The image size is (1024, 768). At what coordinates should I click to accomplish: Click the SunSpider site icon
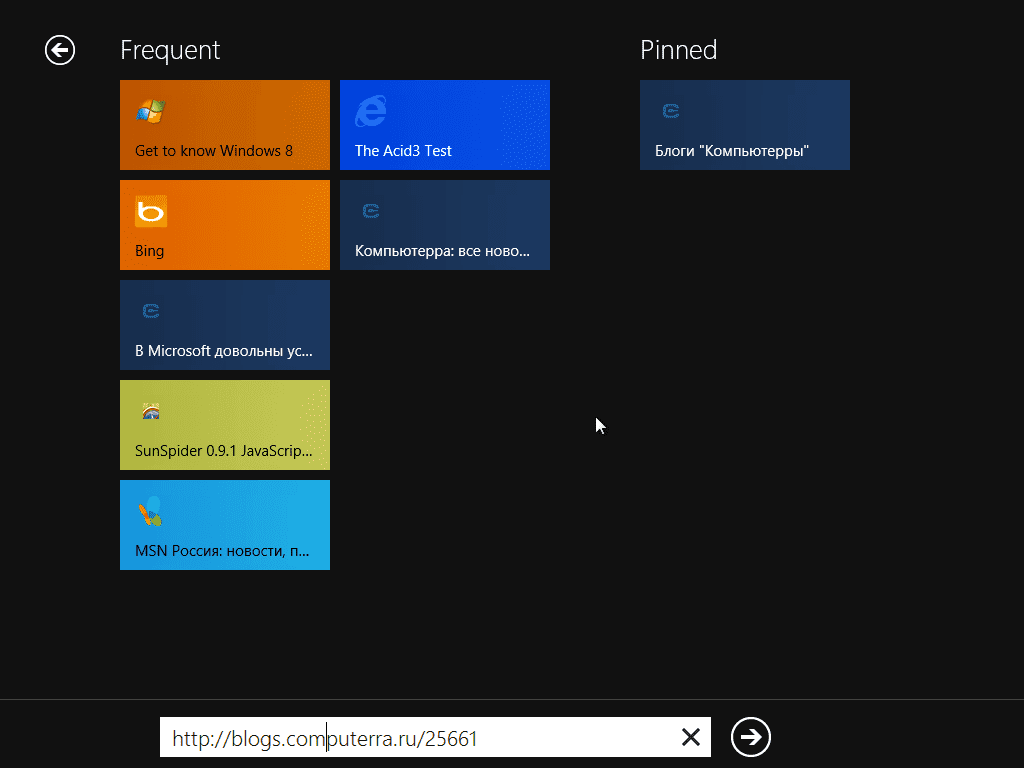pyautogui.click(x=151, y=411)
